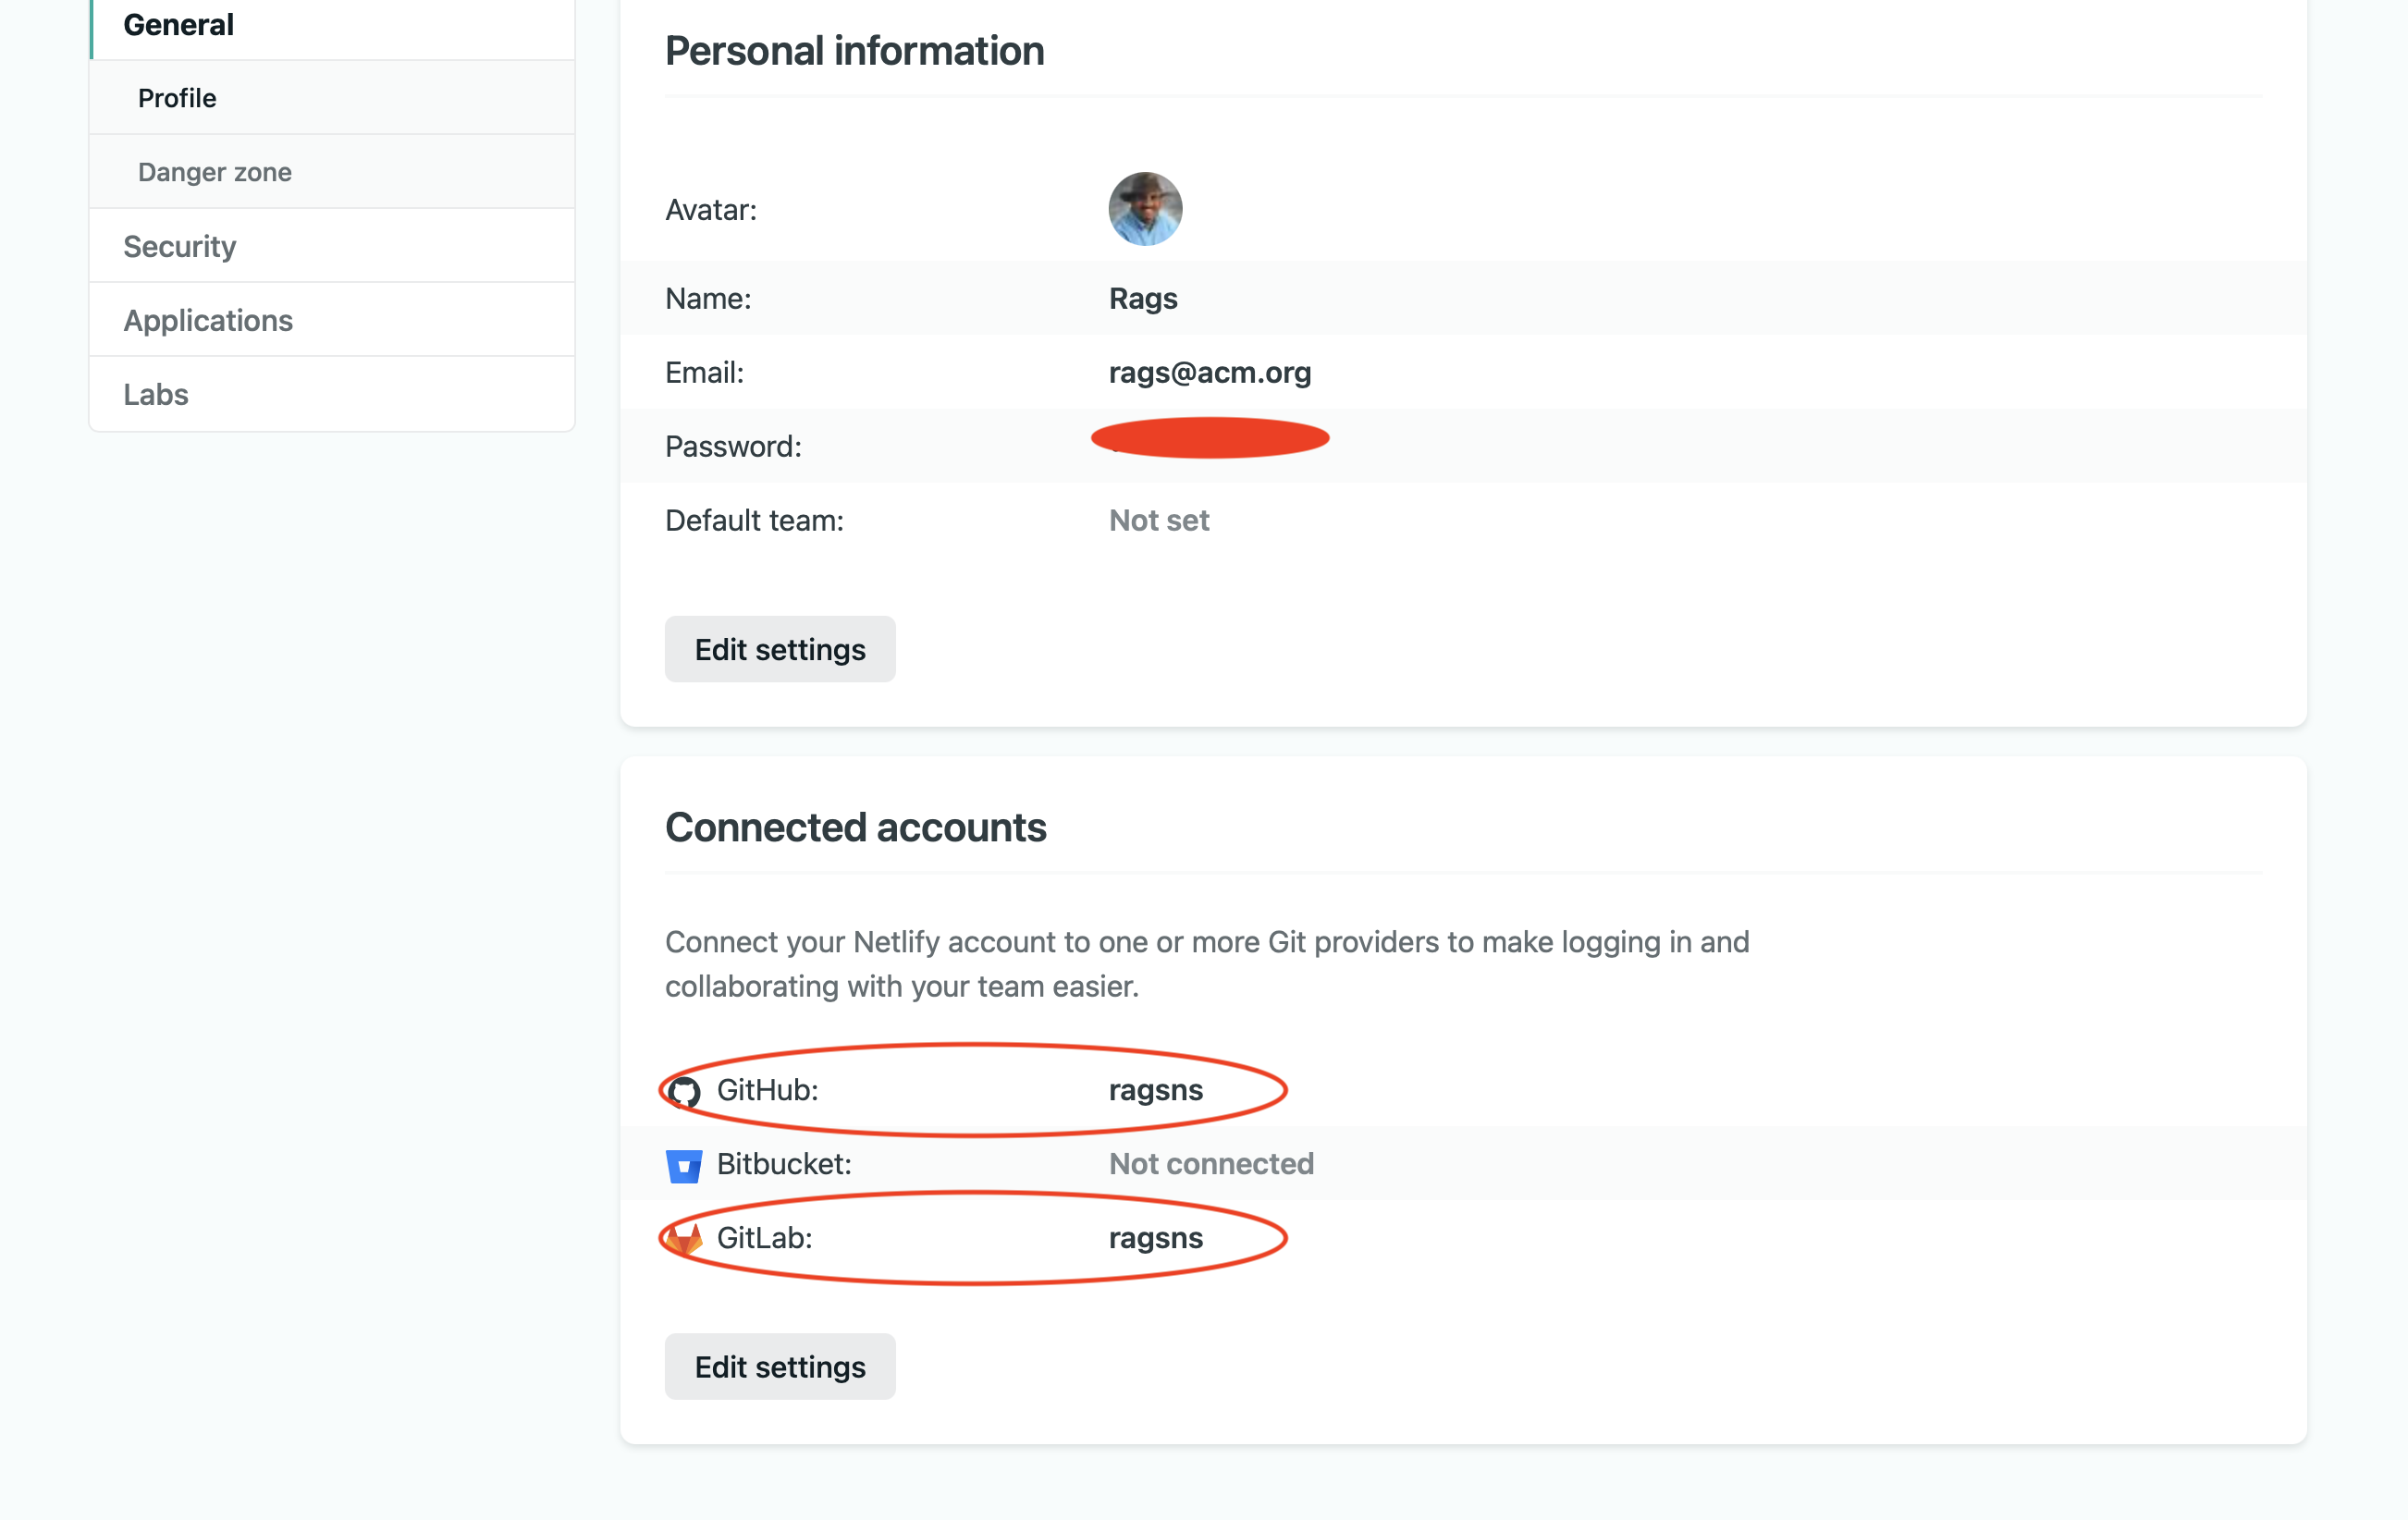The height and width of the screenshot is (1520, 2408).
Task: Click the Connected accounts heading
Action: (x=855, y=827)
